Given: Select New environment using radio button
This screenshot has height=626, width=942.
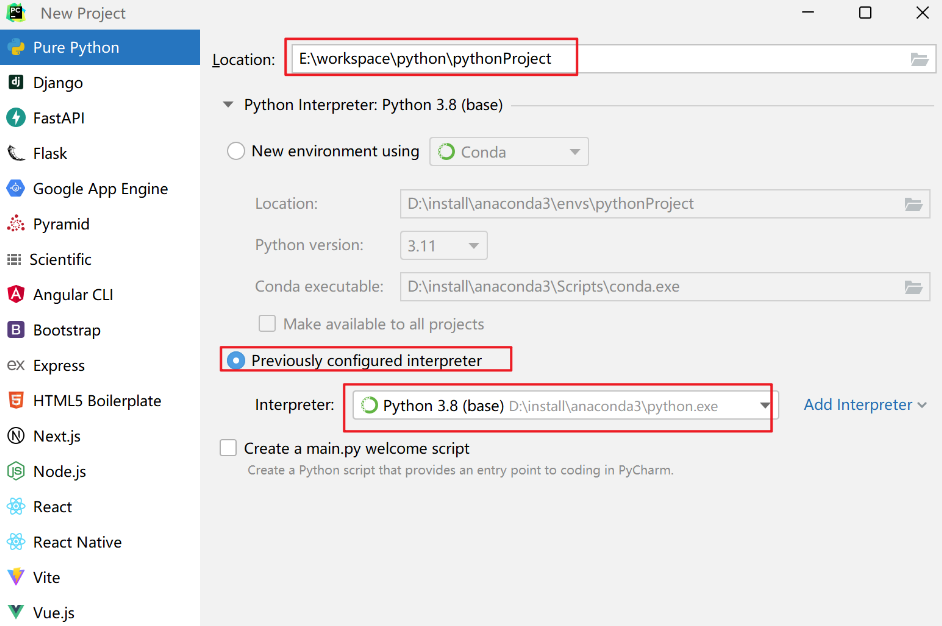Looking at the screenshot, I should (236, 151).
